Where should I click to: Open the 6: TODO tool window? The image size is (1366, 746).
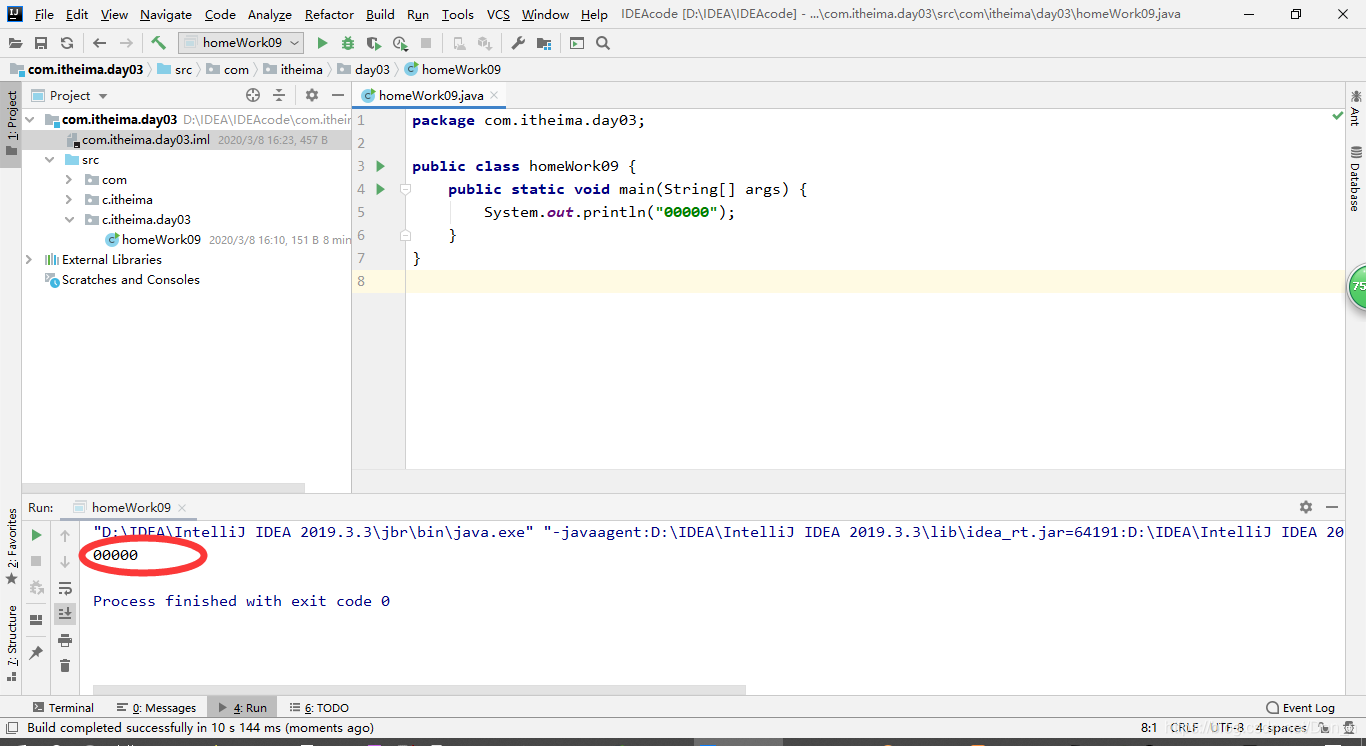319,707
